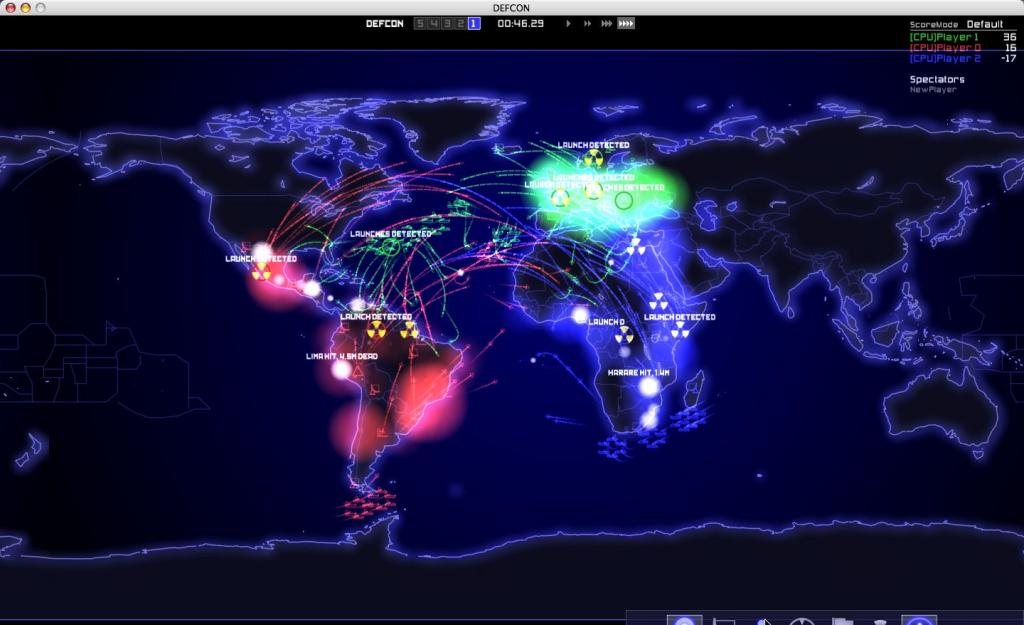Screen dimensions: 1024x625
Task: Select red [CPU]Player 0 in scoreboard
Action: (x=945, y=48)
